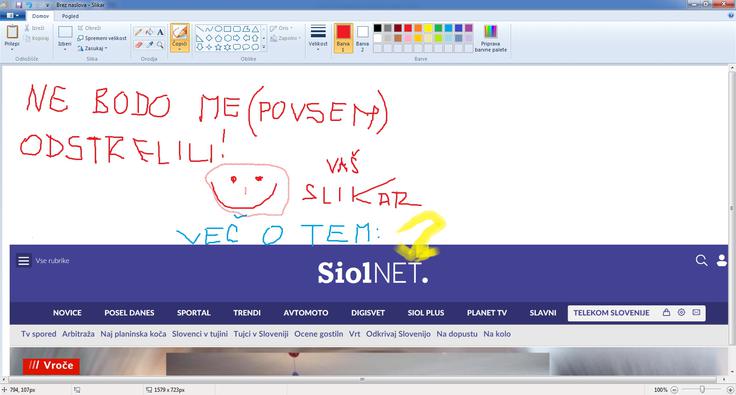Click the user profile icon on Siol header
736x395 pixels.
tap(722, 260)
